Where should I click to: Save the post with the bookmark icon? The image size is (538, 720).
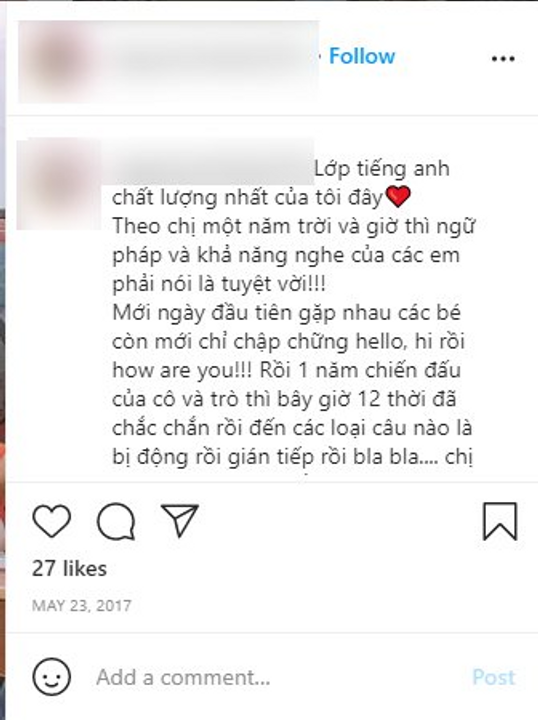(x=500, y=521)
